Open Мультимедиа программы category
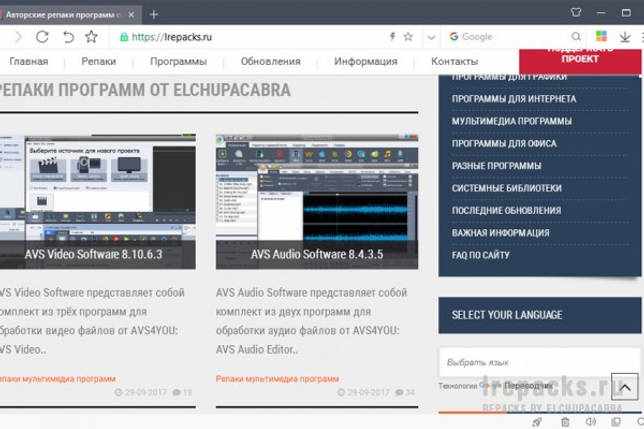Viewport: 644px width, 429px height. (512, 121)
